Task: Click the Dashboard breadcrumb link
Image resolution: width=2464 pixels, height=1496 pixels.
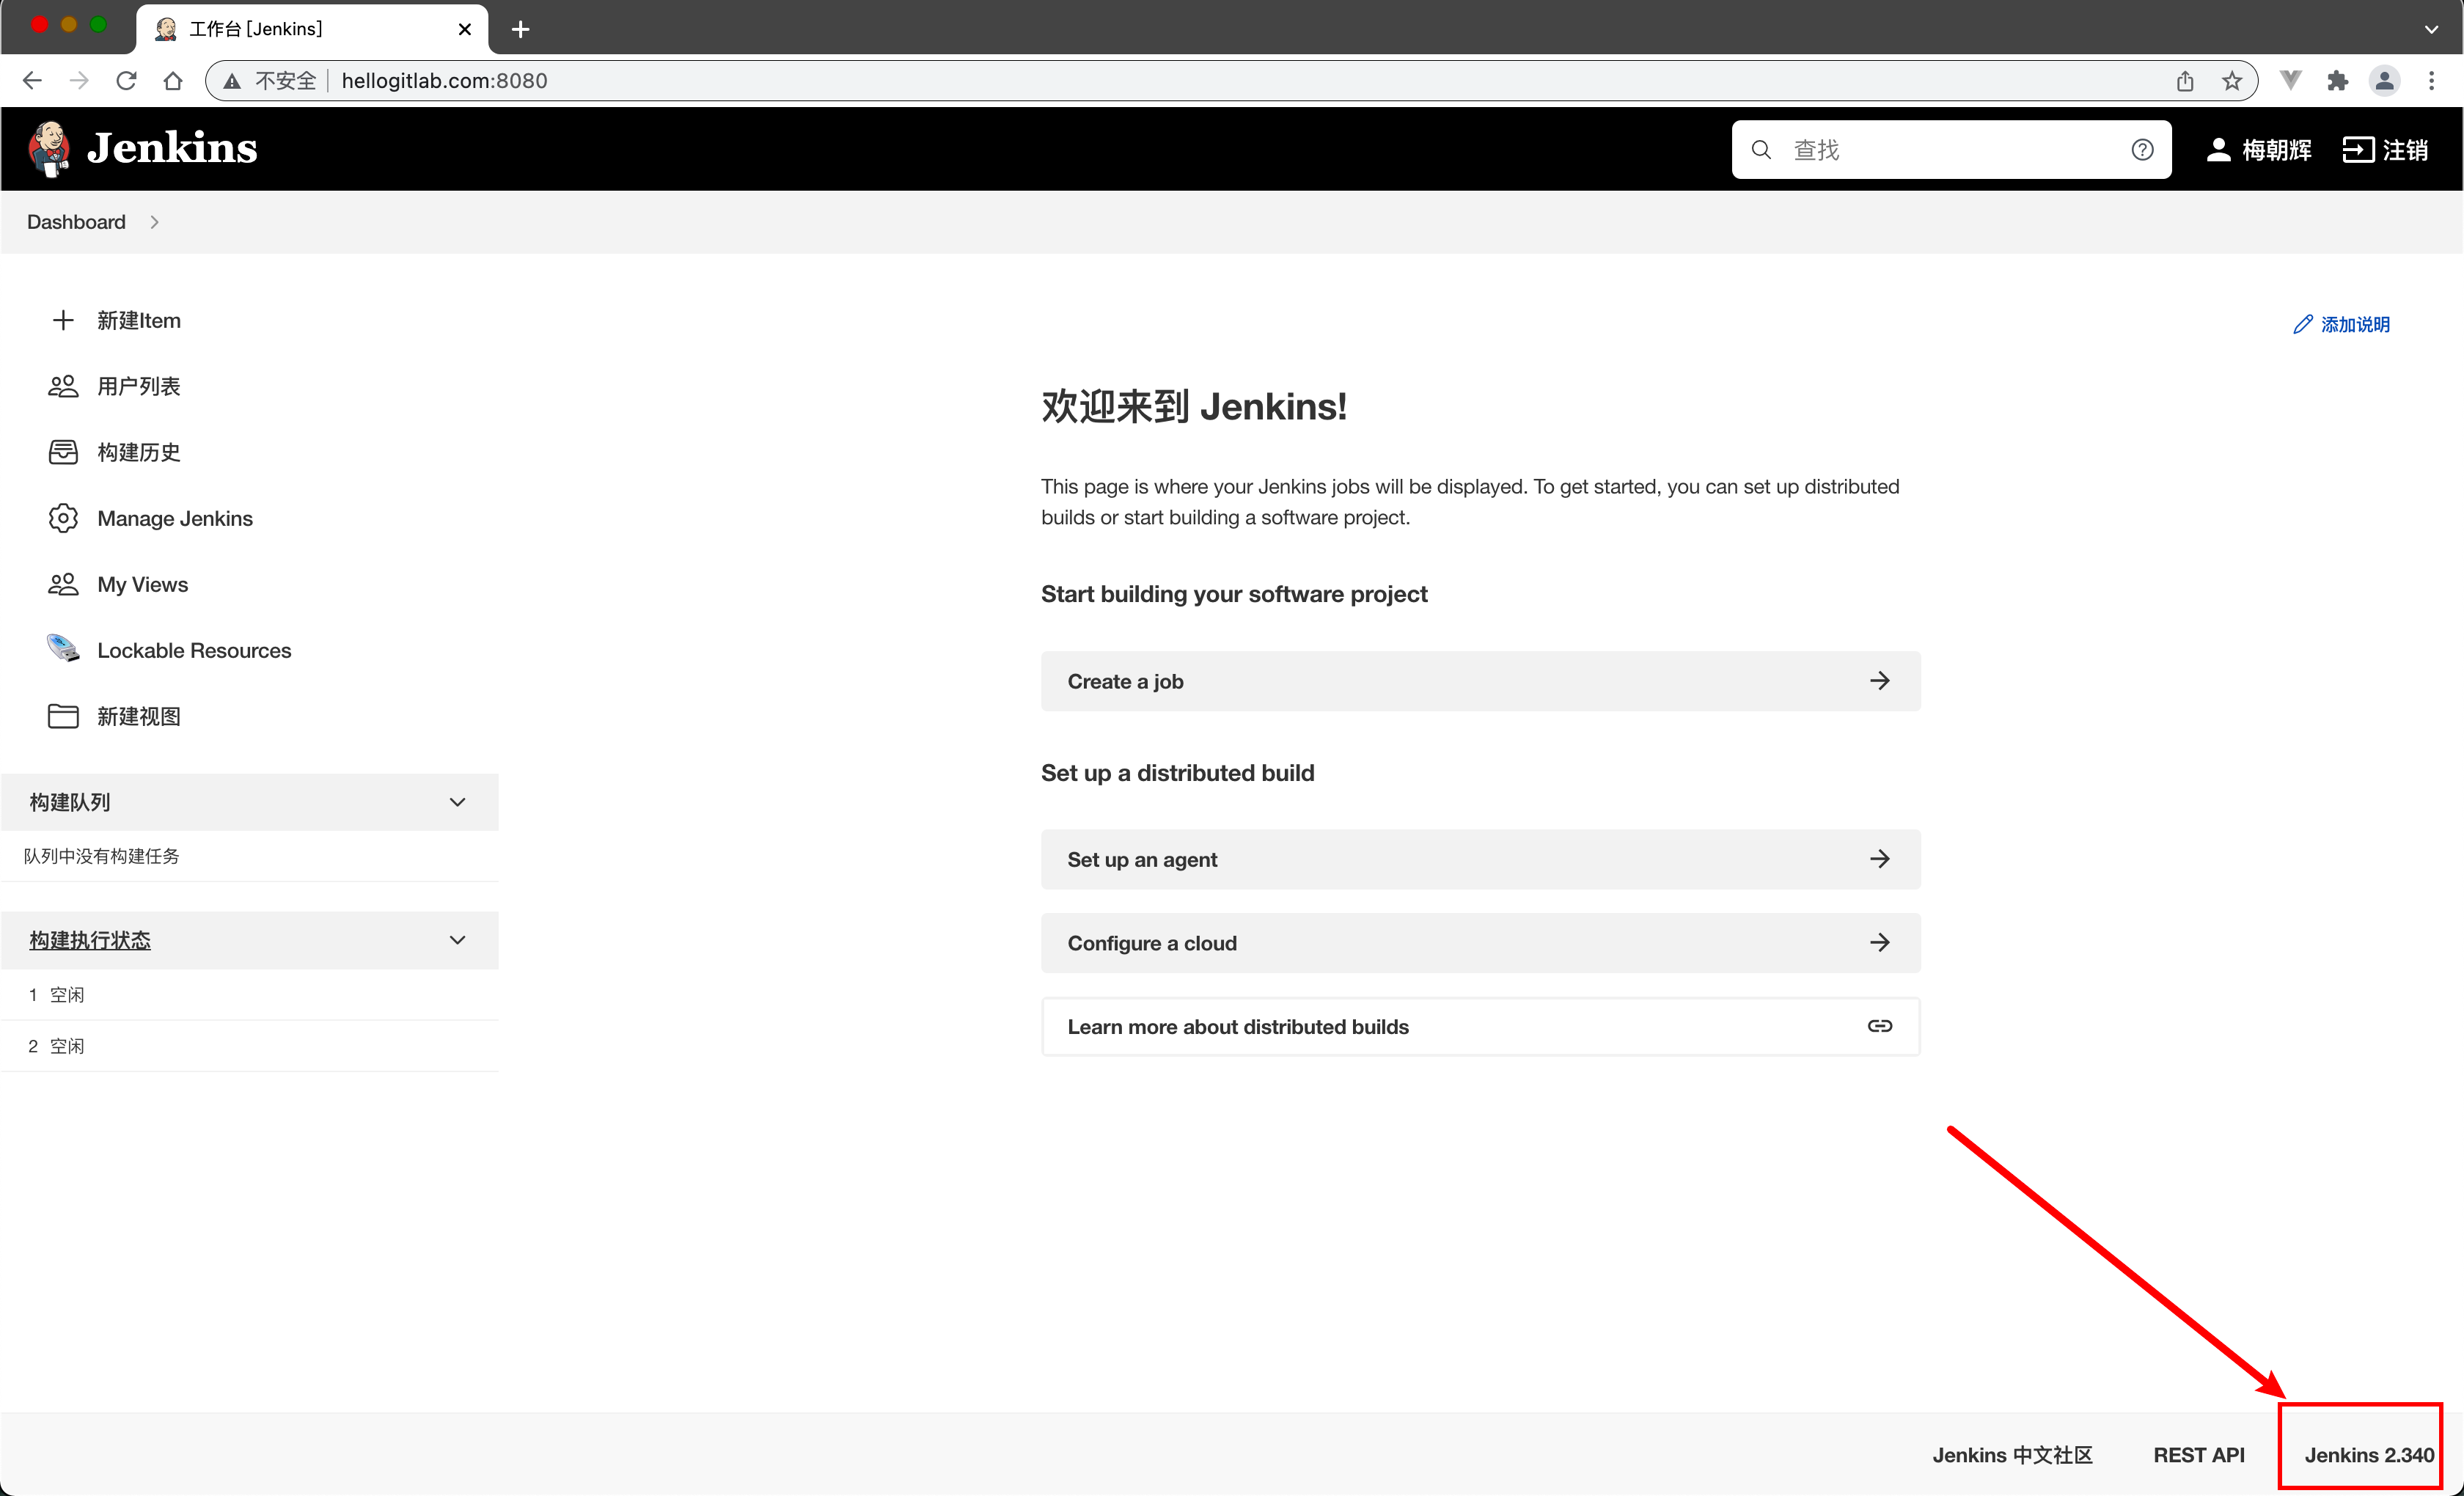Action: point(76,222)
